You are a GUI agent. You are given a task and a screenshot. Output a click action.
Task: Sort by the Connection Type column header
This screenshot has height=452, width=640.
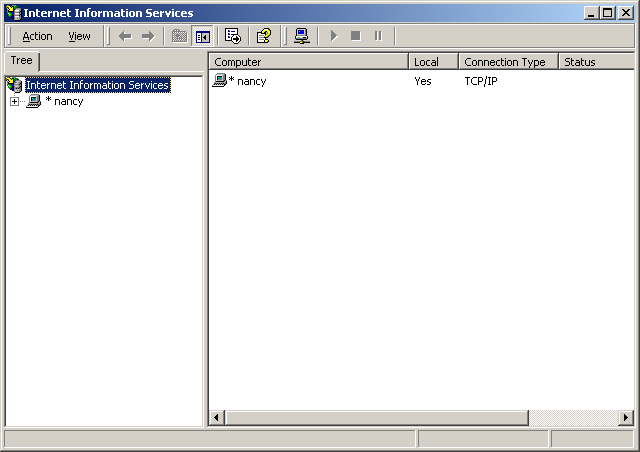[506, 62]
